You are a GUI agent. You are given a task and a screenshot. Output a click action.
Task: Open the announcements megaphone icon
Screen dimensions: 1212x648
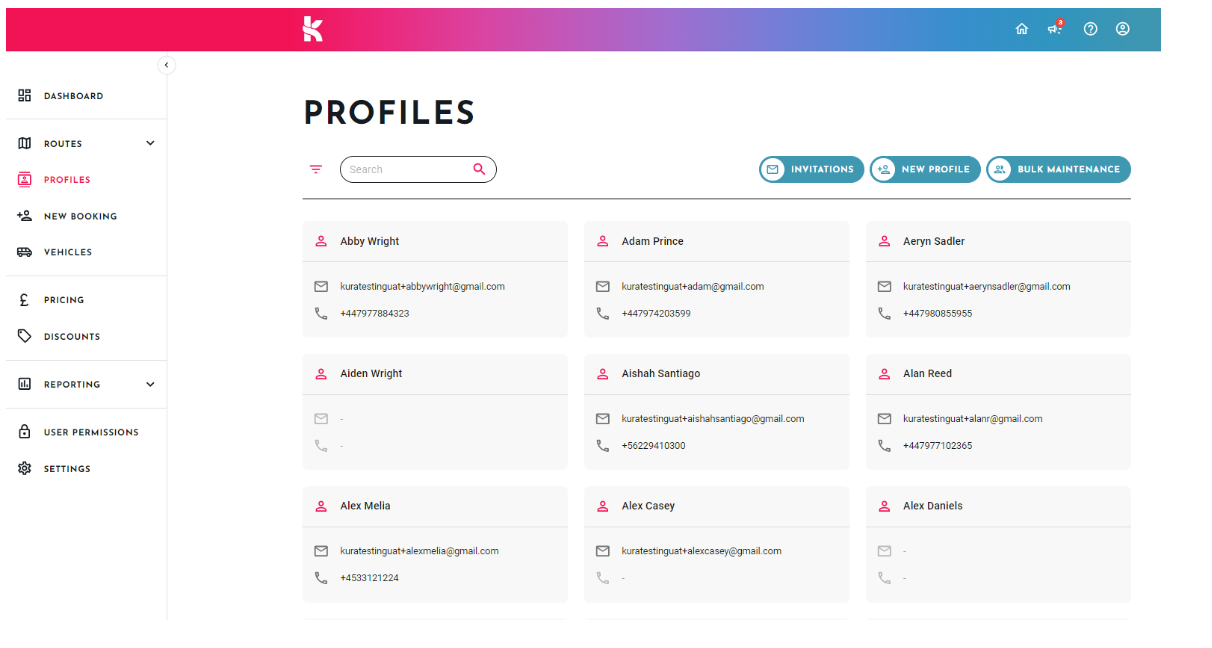pyautogui.click(x=1055, y=28)
